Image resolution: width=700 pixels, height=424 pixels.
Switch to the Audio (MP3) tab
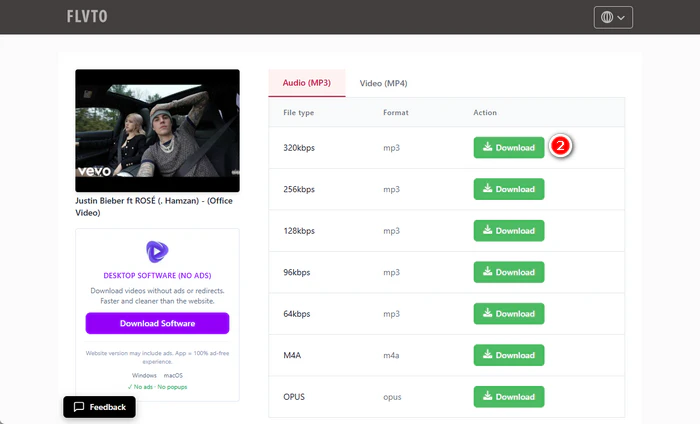307,83
